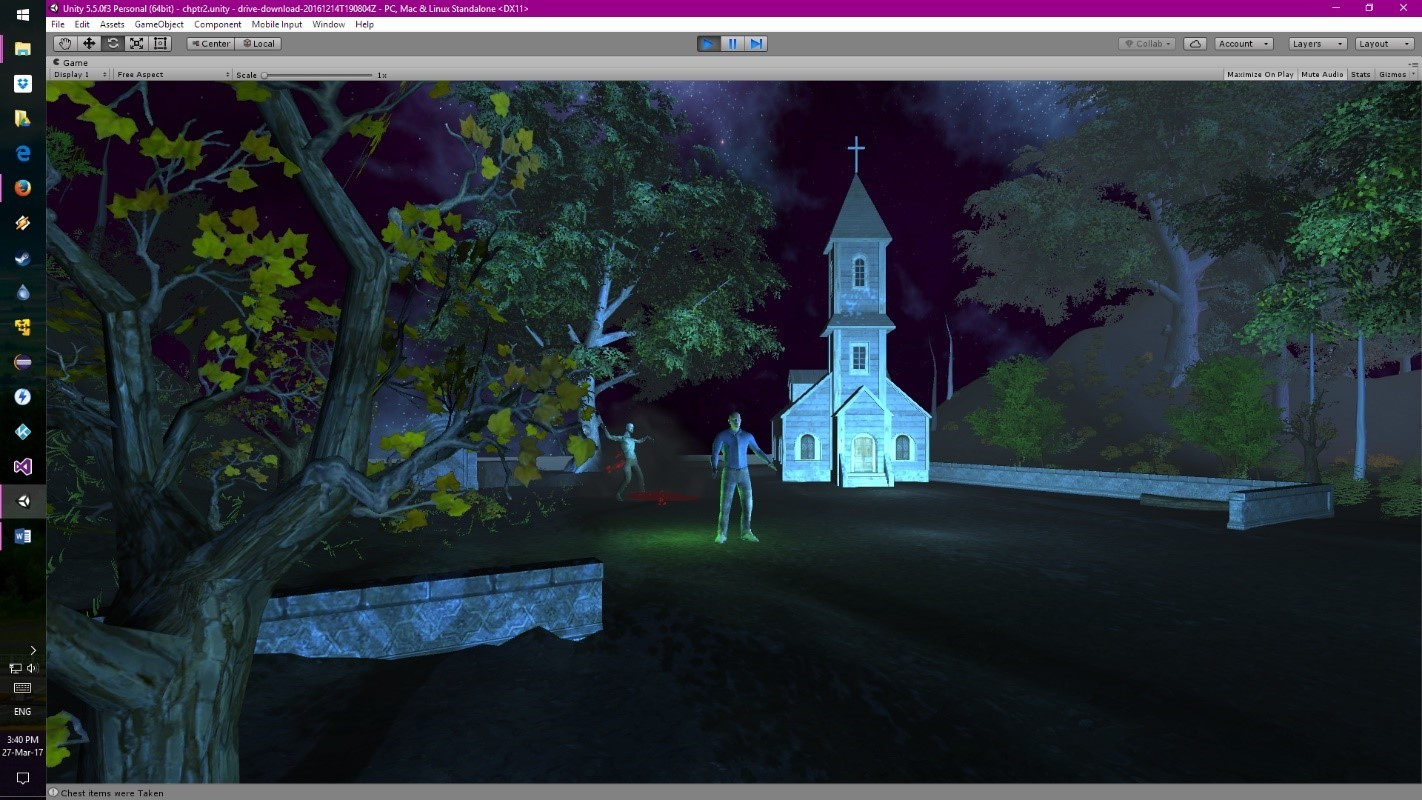This screenshot has height=800, width=1422.
Task: Step forward one frame
Action: 757,44
